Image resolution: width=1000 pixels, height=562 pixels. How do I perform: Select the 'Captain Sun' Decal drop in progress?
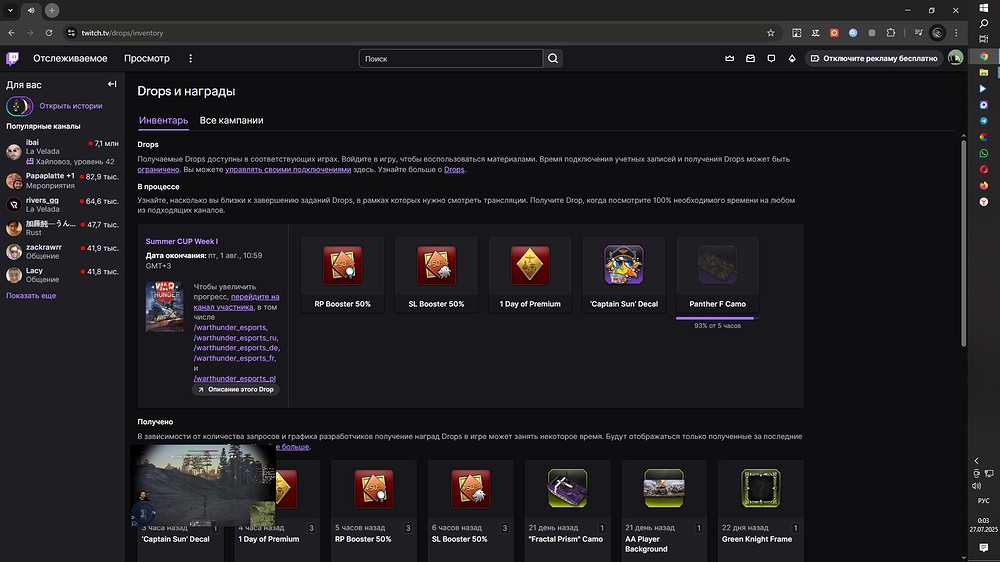pyautogui.click(x=624, y=265)
